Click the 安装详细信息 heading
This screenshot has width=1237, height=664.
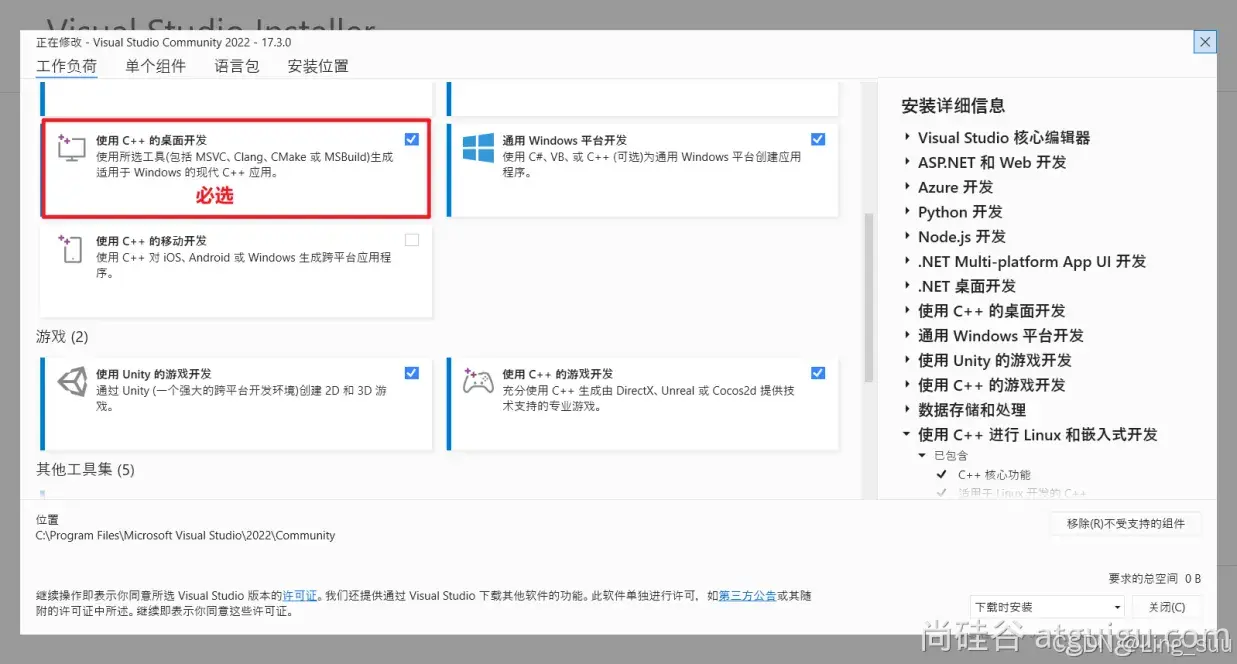[x=953, y=105]
